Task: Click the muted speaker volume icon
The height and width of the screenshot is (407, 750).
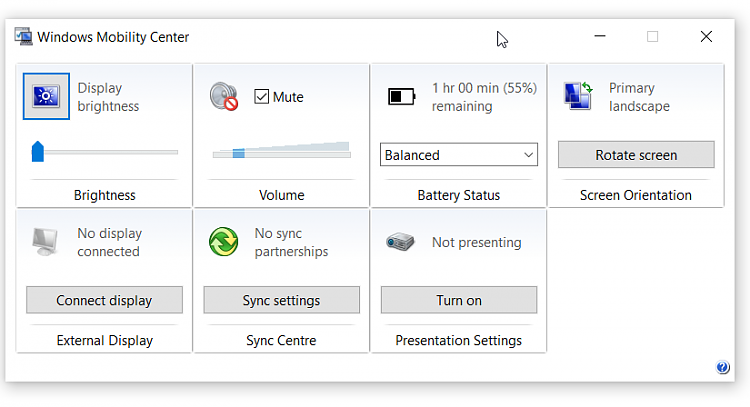Action: coord(224,97)
